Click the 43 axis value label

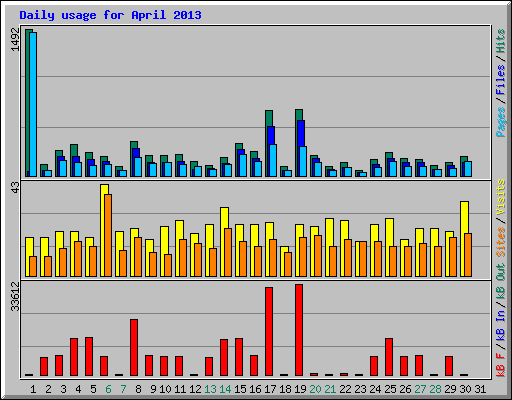pyautogui.click(x=15, y=188)
